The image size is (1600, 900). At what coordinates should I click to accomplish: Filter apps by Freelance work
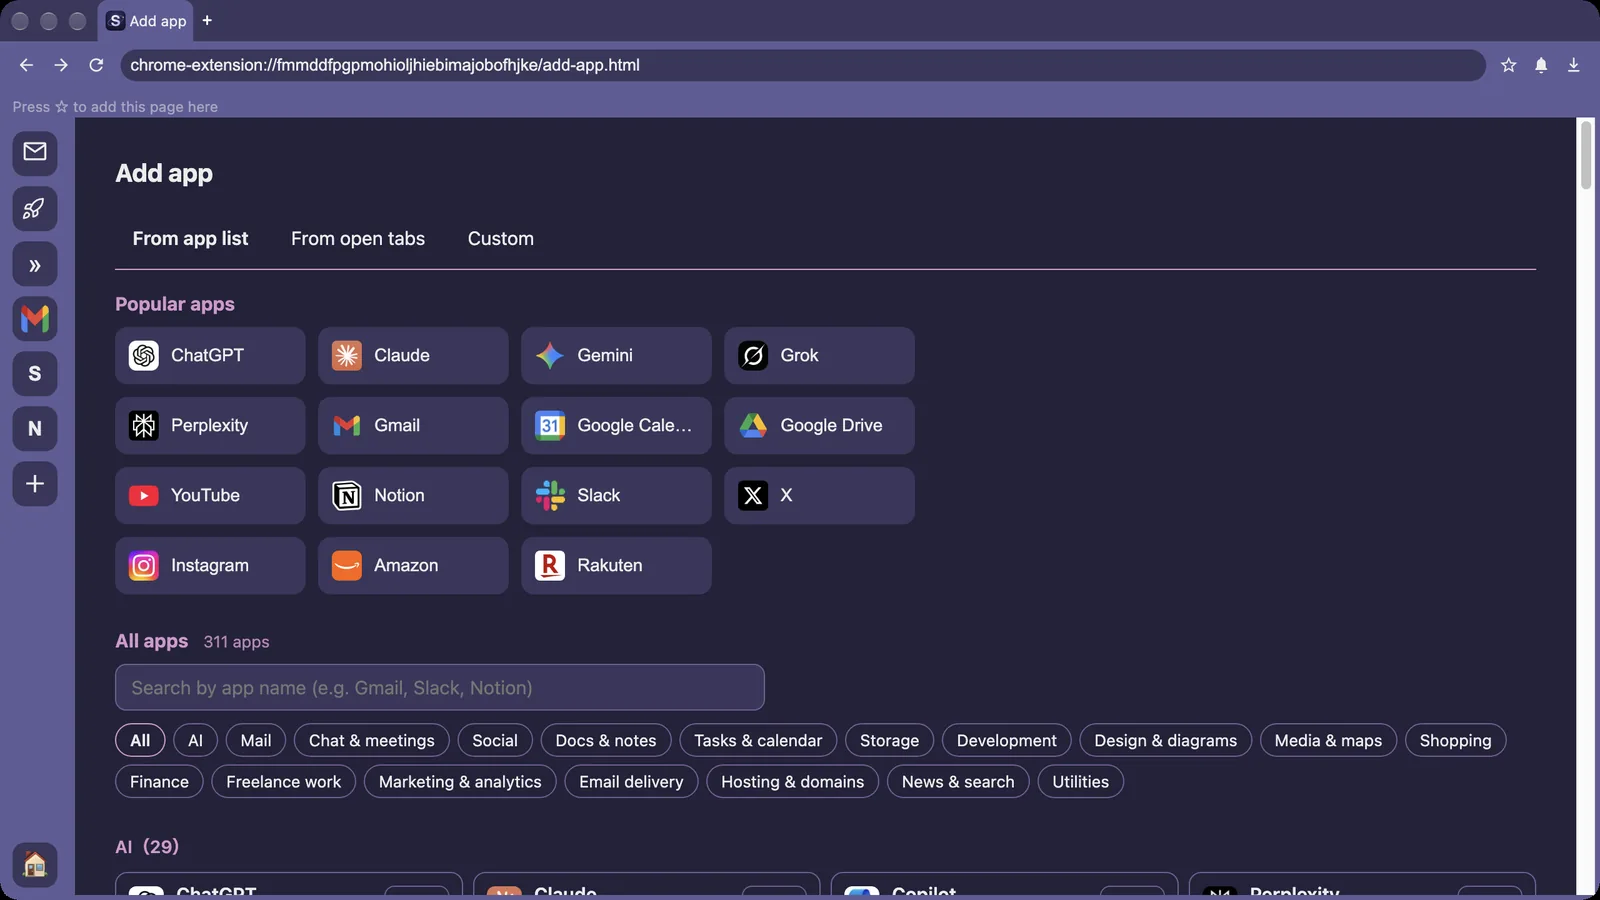(283, 782)
